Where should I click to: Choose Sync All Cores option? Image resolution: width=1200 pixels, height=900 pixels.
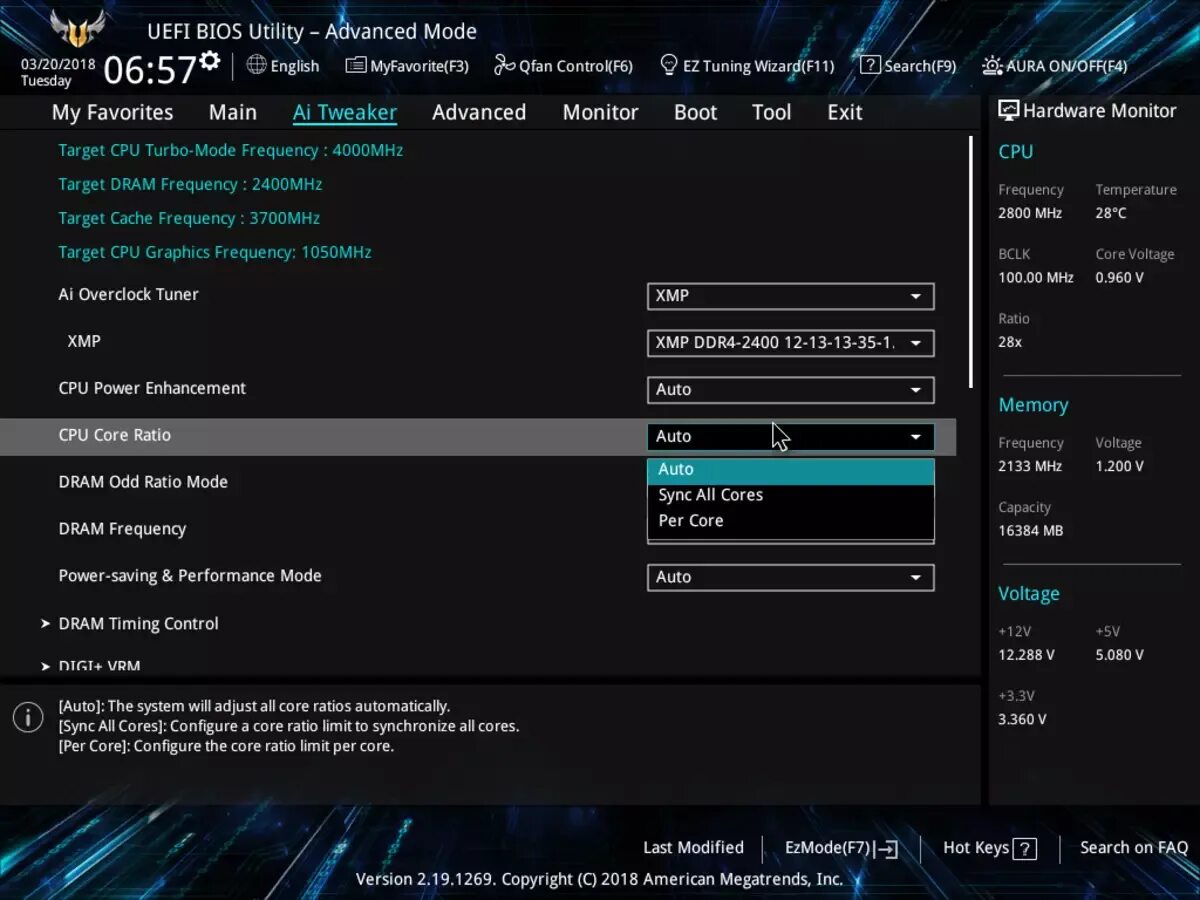coord(790,495)
